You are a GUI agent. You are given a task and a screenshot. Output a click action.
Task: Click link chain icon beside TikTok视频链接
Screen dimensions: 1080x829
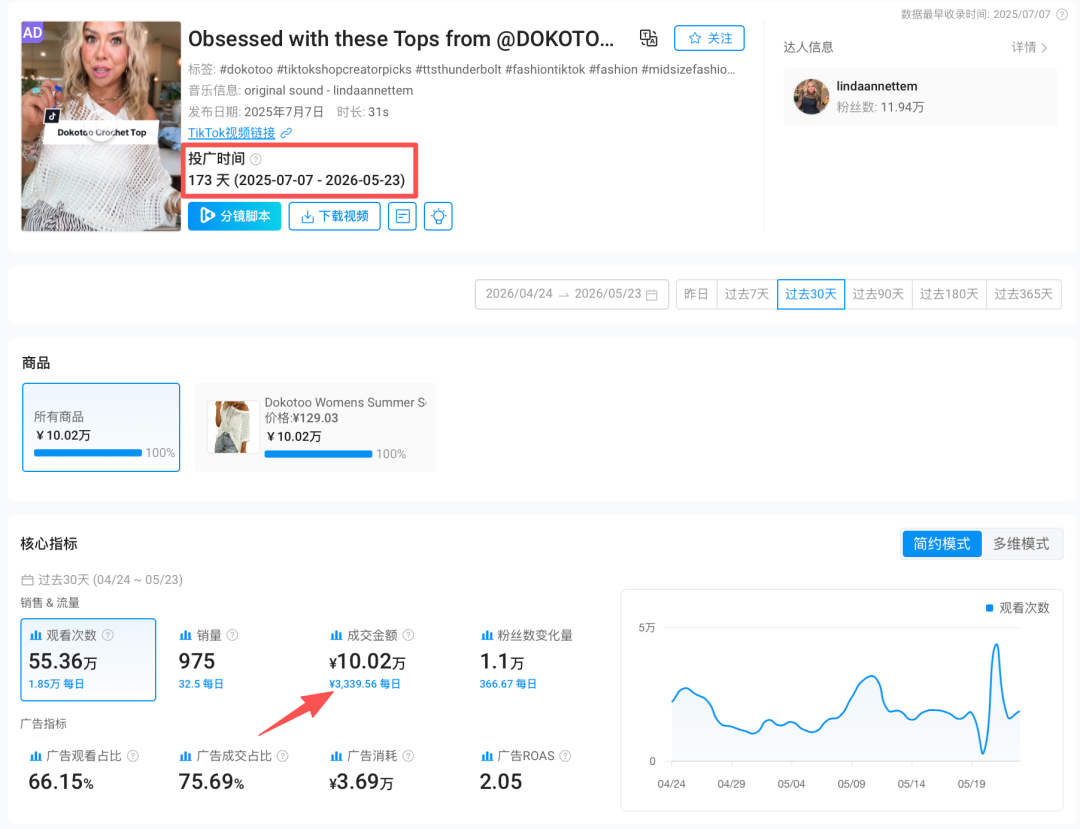[x=287, y=133]
